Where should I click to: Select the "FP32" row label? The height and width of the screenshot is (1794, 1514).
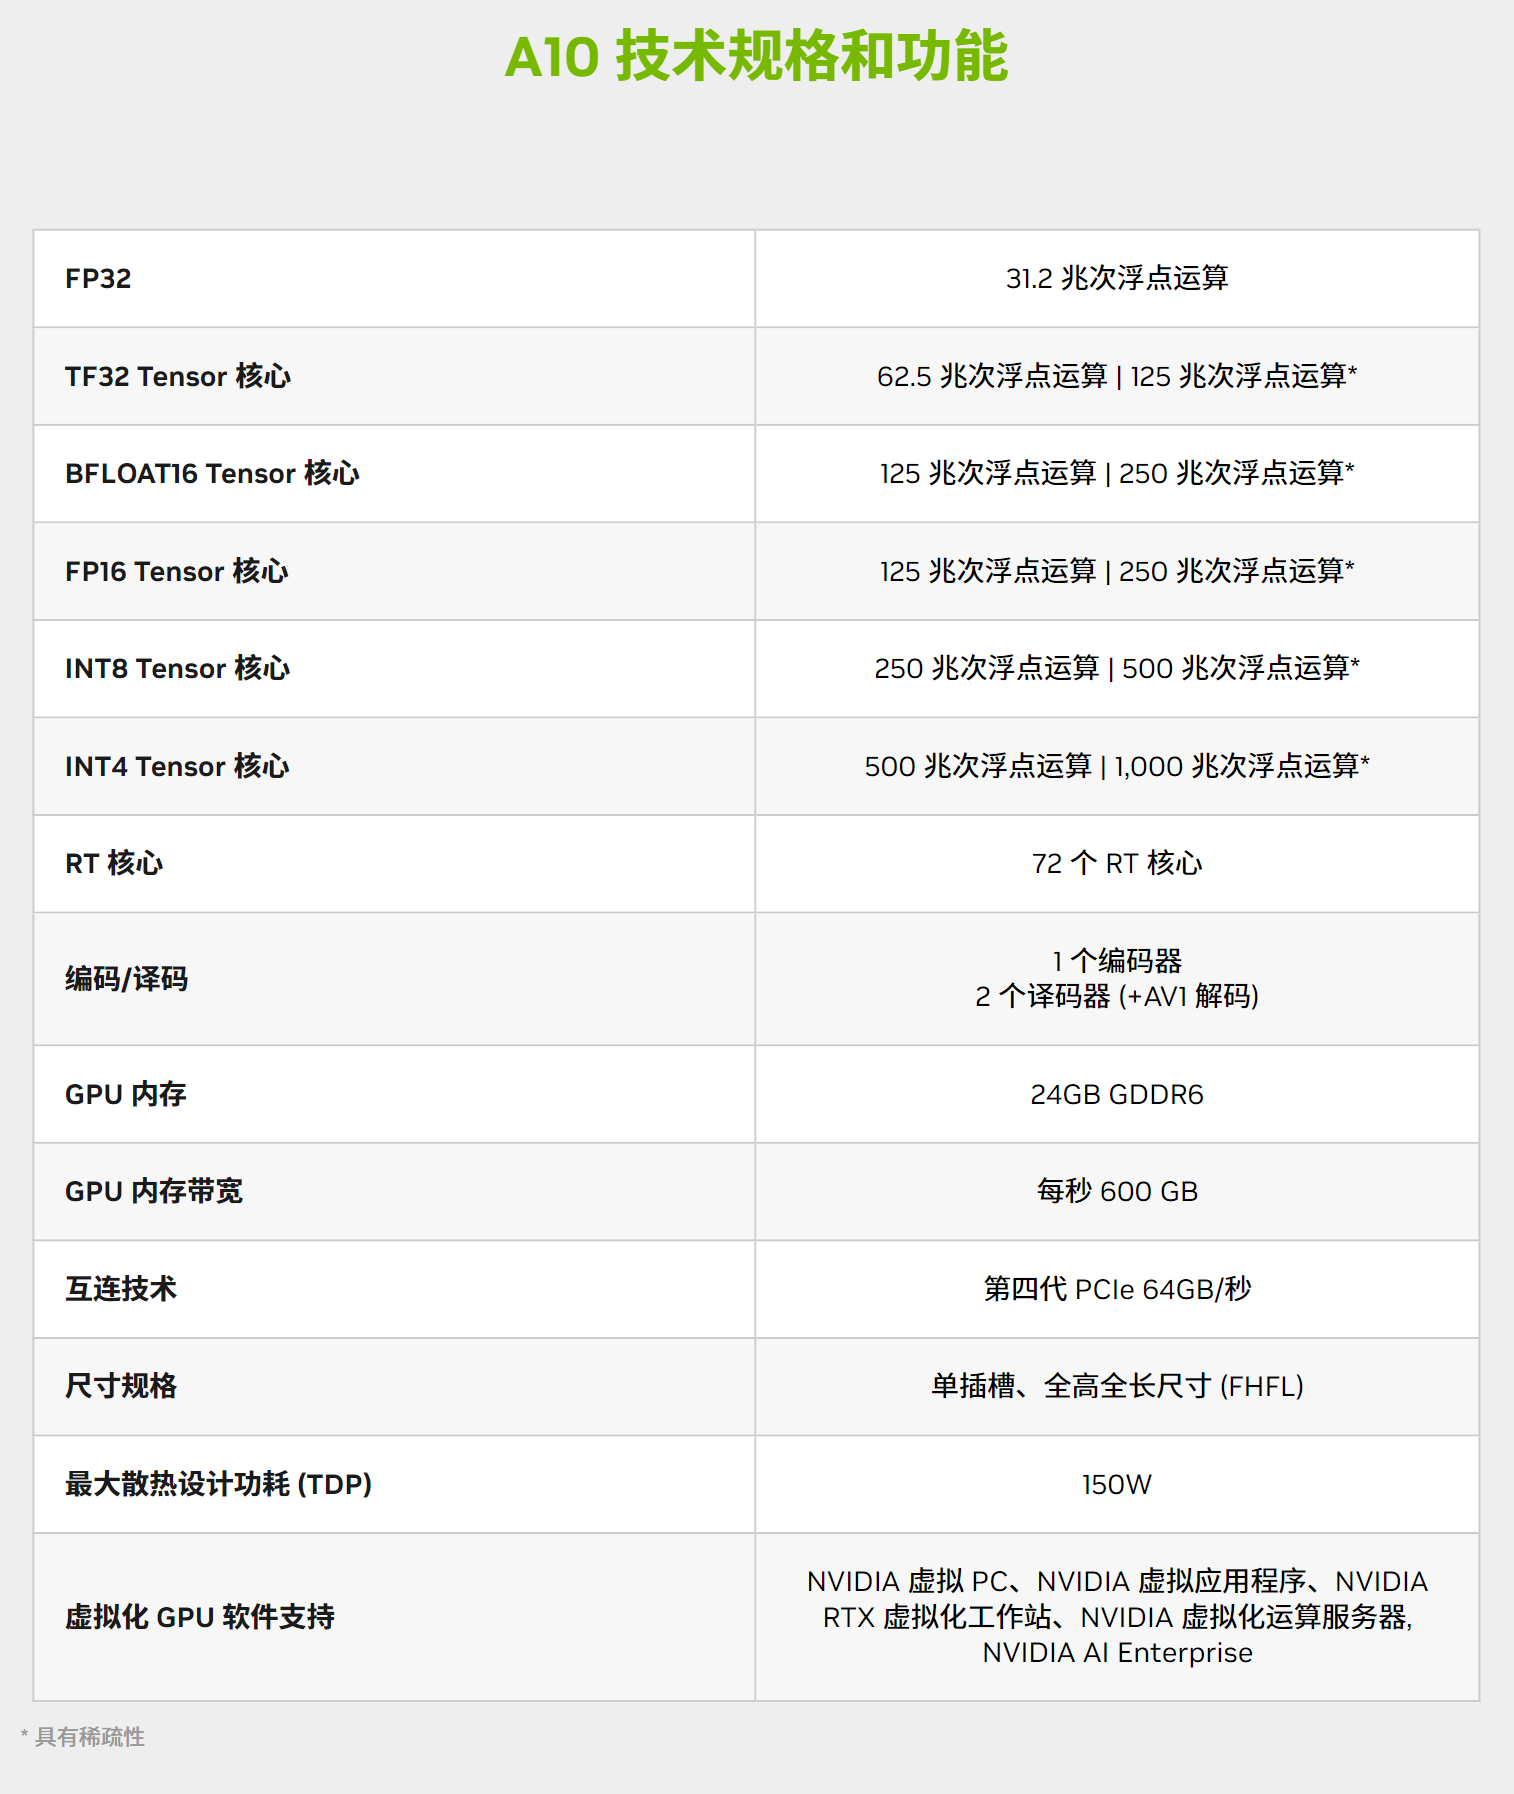[x=98, y=279]
